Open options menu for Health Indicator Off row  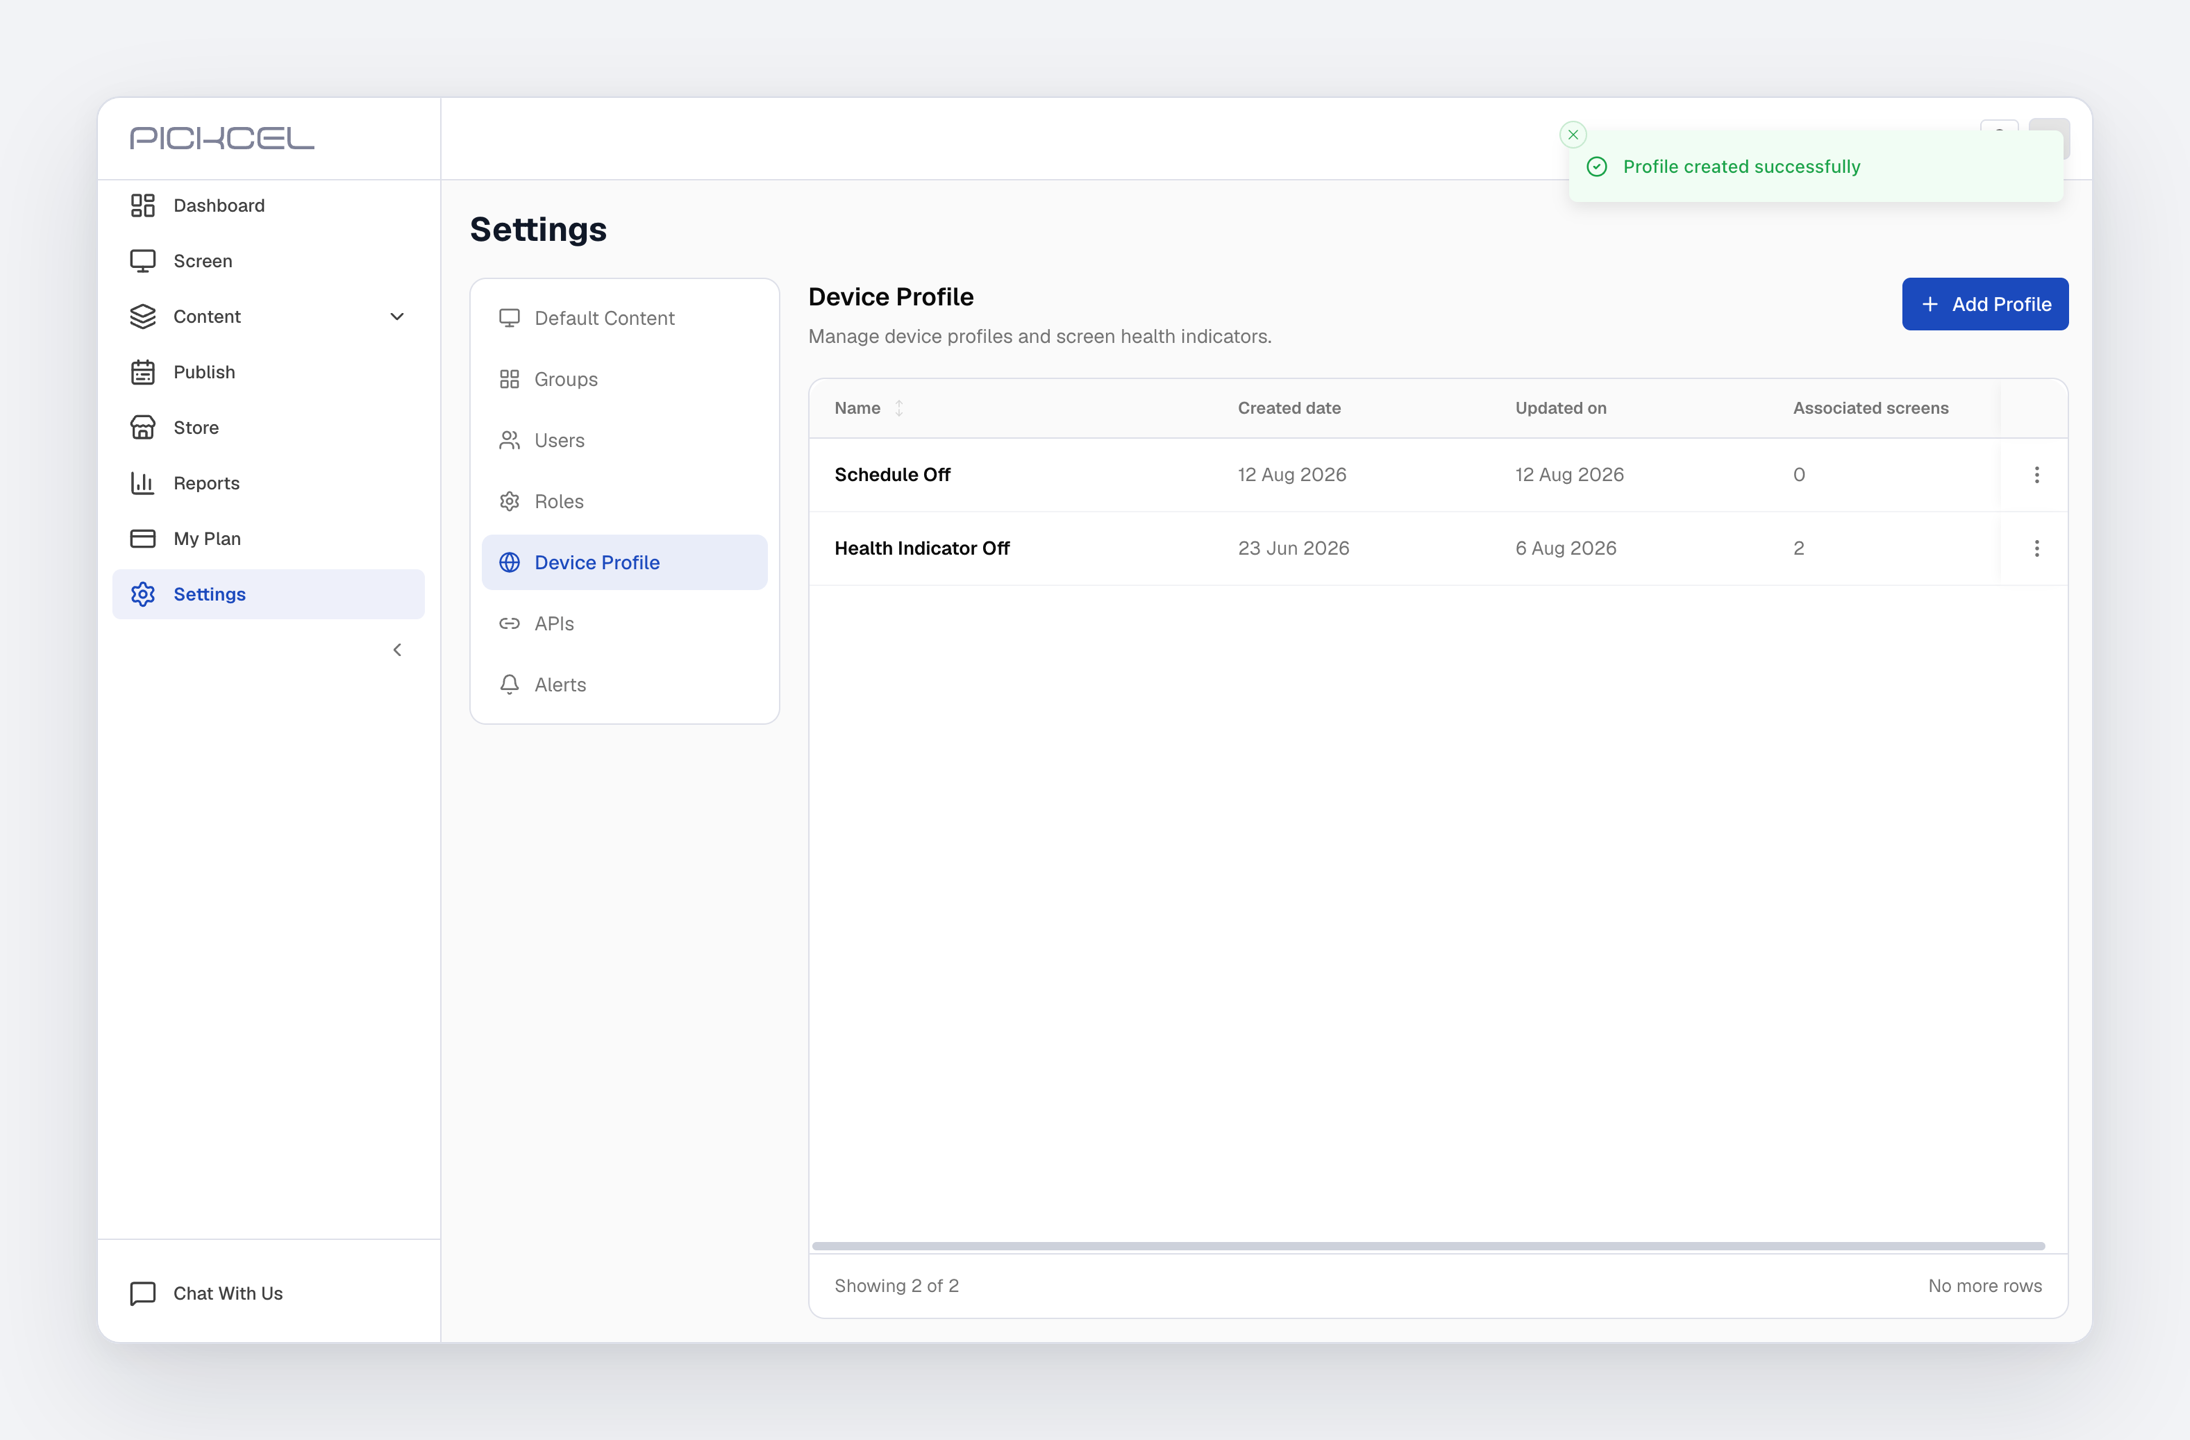pos(2036,548)
